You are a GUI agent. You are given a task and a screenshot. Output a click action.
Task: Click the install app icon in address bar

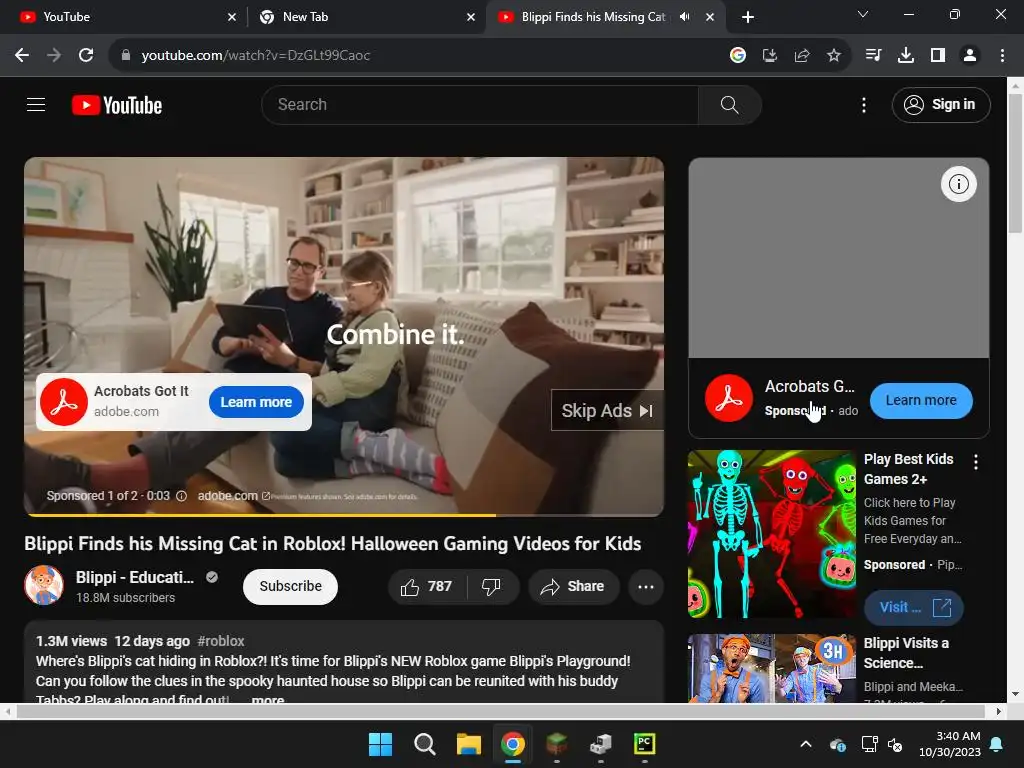click(x=770, y=56)
